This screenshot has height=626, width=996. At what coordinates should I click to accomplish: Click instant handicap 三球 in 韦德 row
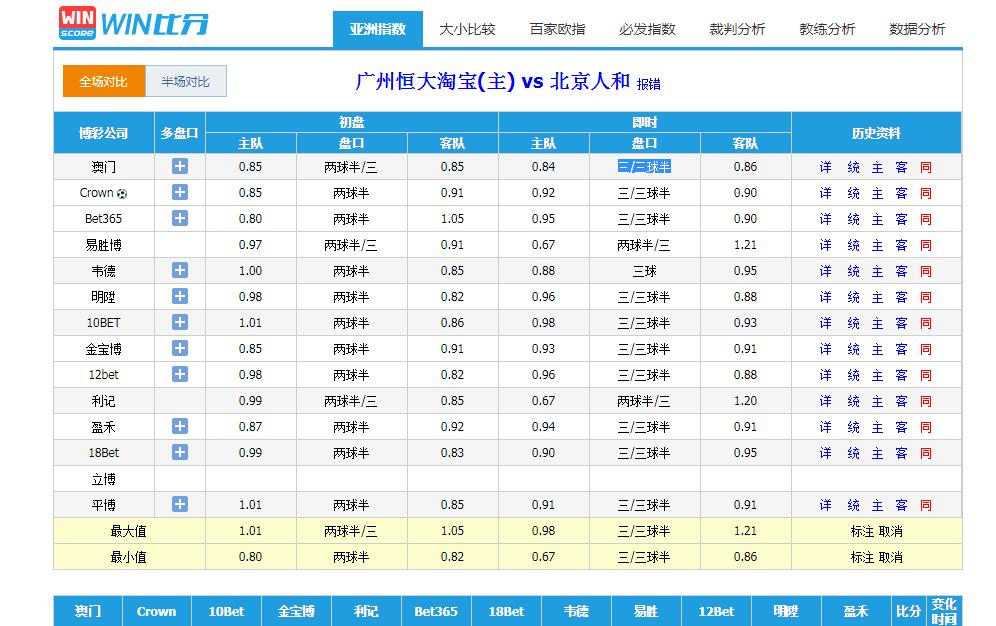tap(644, 271)
